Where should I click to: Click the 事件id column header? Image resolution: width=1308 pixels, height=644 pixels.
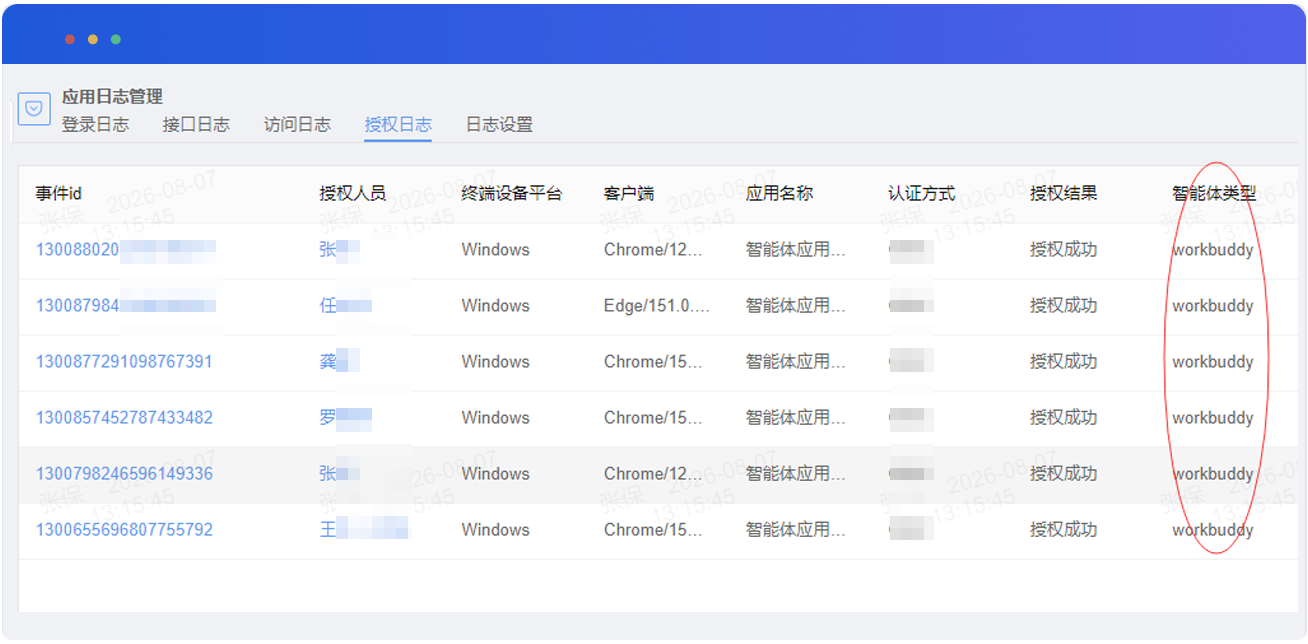[59, 194]
